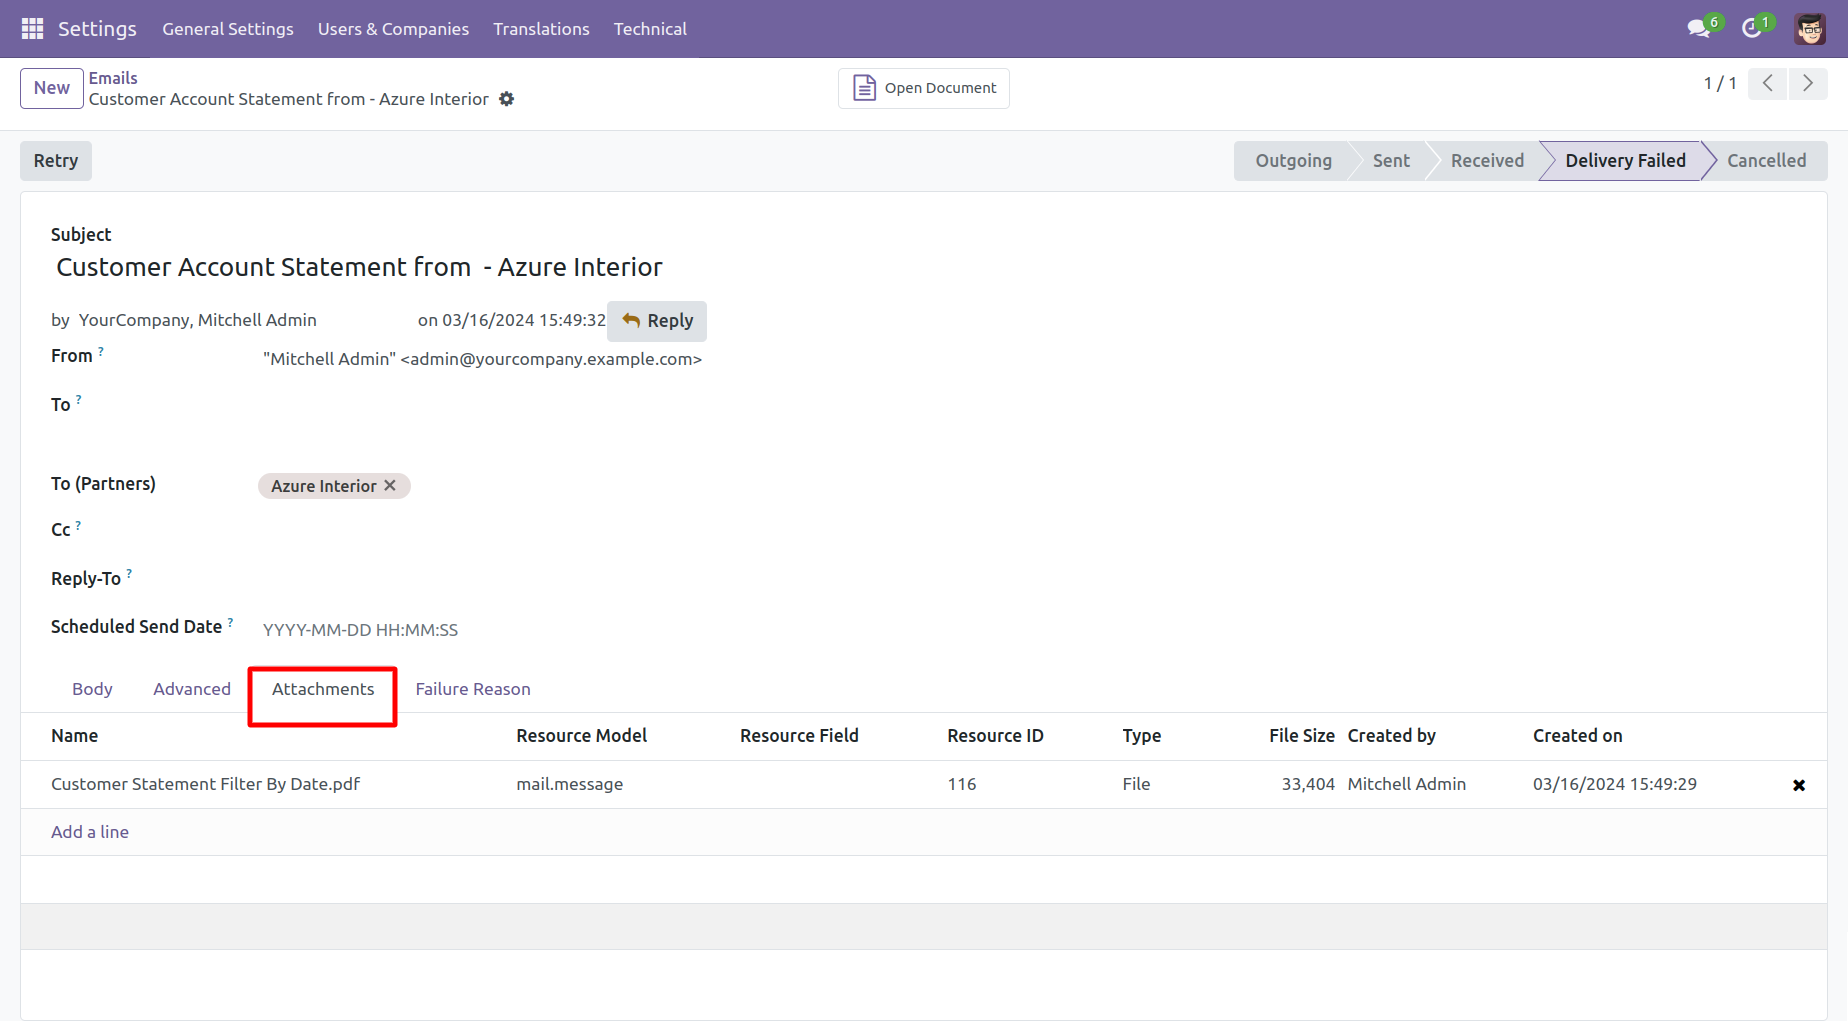Open the user avatar menu
1848x1022 pixels.
click(1810, 29)
